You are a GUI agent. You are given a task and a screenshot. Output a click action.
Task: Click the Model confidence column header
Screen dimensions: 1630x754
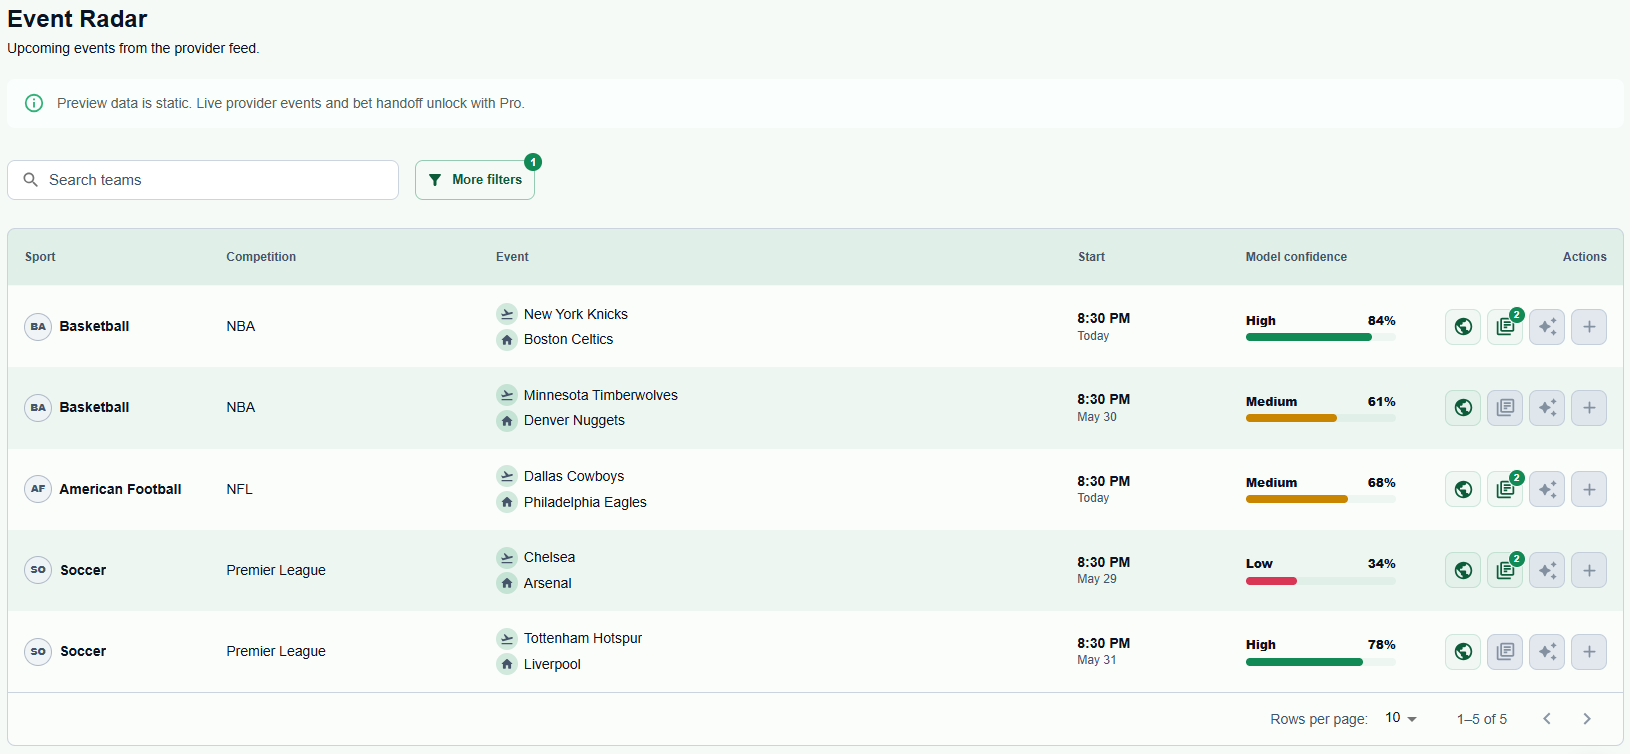[x=1296, y=257]
